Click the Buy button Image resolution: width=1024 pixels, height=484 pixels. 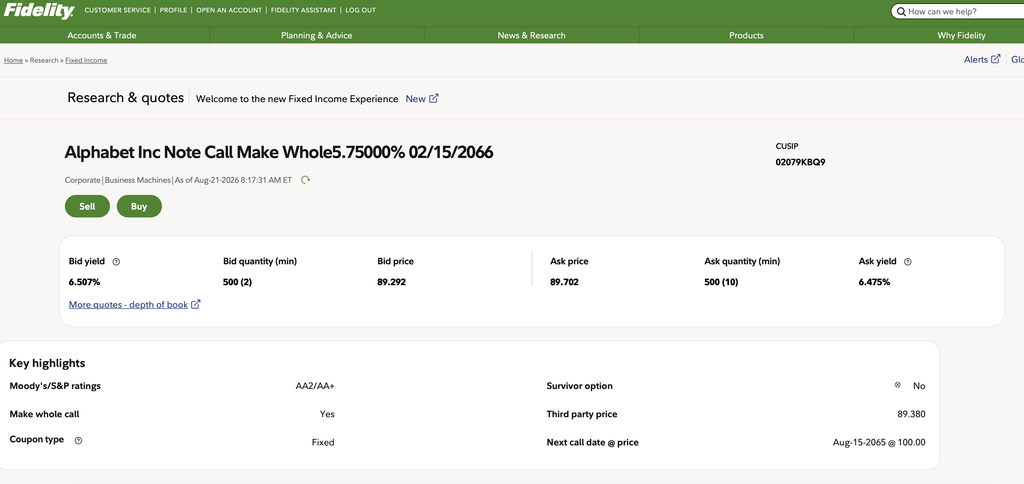(139, 206)
